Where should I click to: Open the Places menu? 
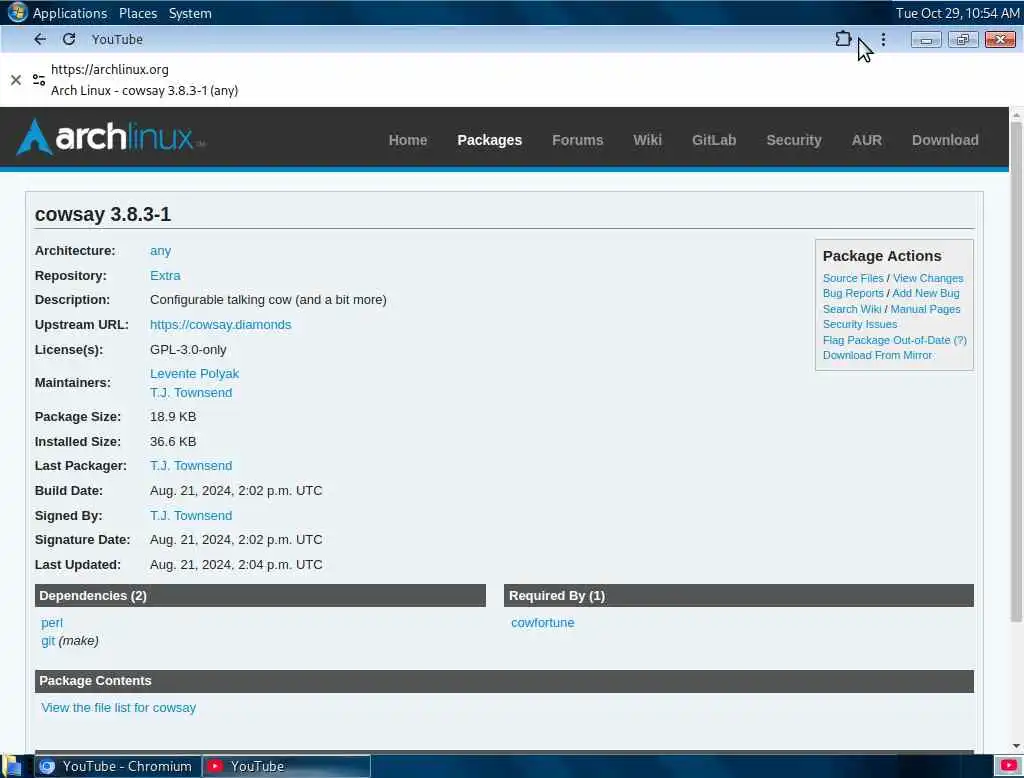(x=138, y=13)
